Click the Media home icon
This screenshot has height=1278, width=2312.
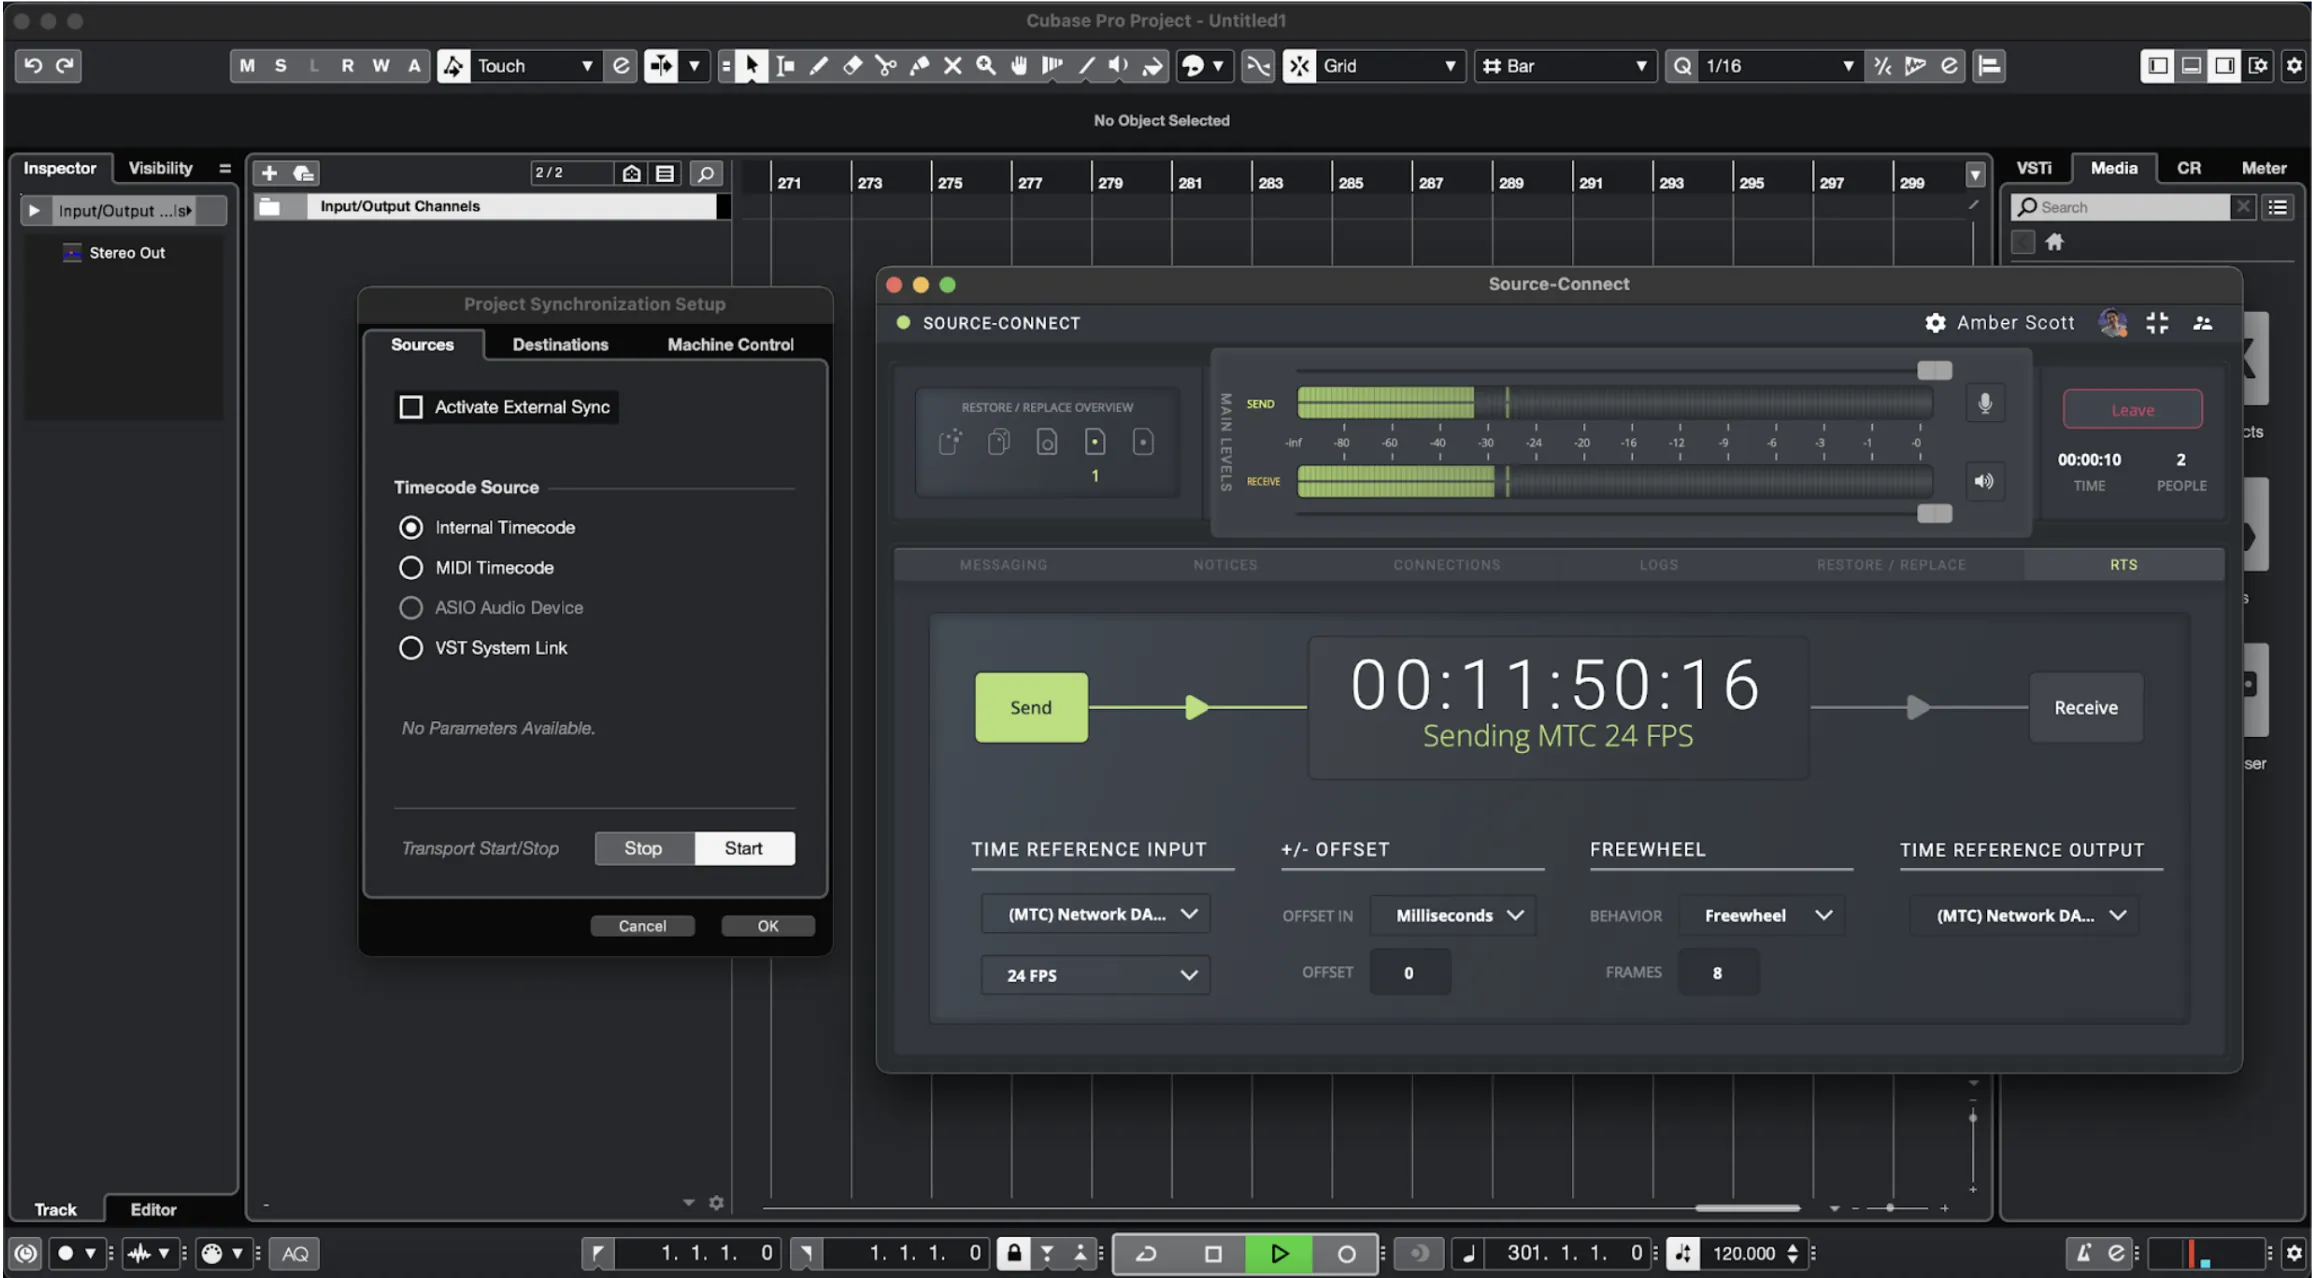point(2054,242)
